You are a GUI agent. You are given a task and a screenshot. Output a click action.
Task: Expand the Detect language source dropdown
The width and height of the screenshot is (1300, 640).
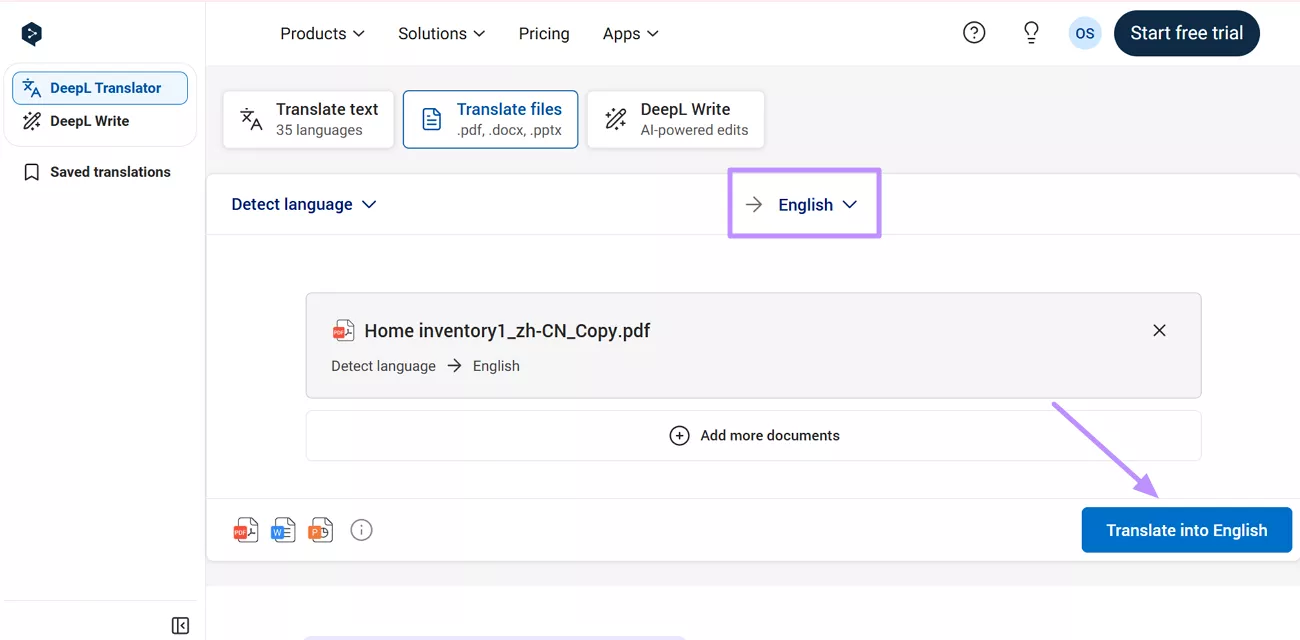click(304, 204)
